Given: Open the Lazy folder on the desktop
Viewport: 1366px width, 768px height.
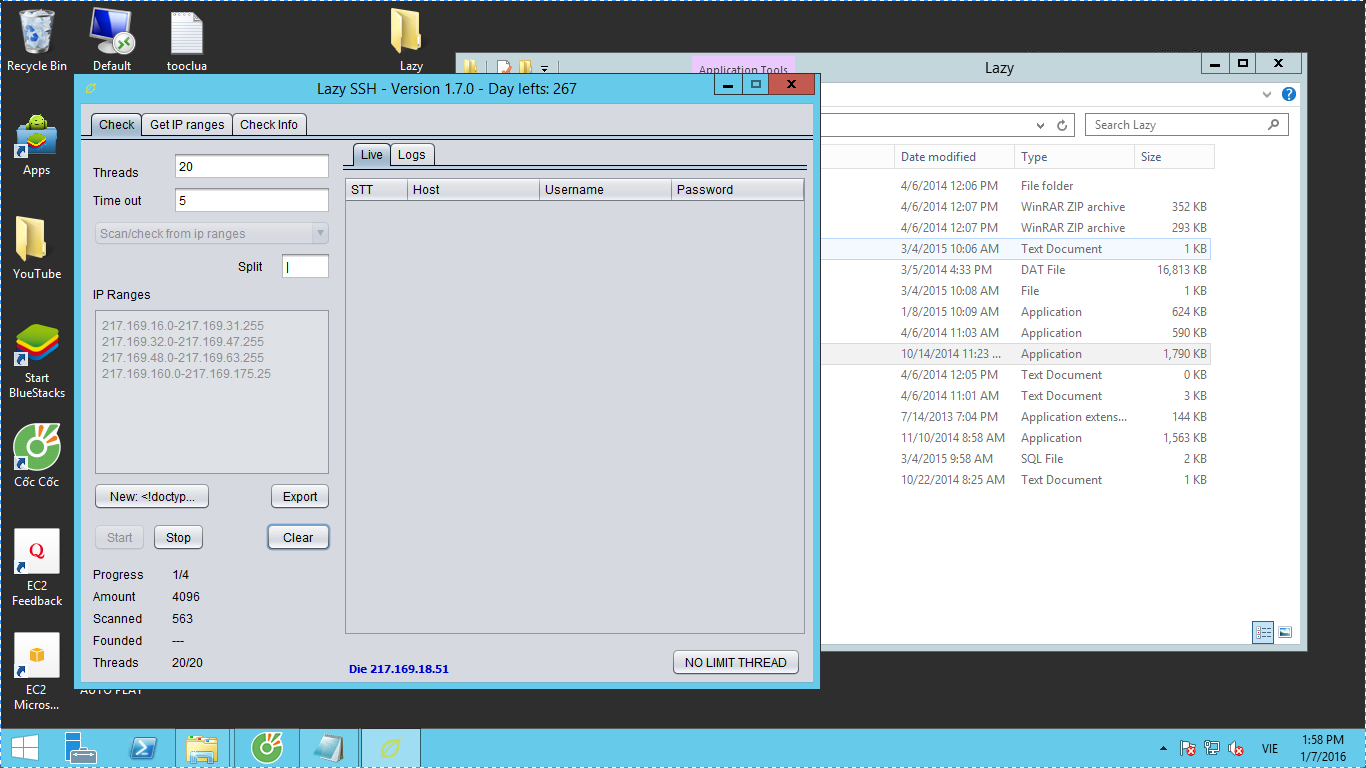Looking at the screenshot, I should [x=411, y=40].
